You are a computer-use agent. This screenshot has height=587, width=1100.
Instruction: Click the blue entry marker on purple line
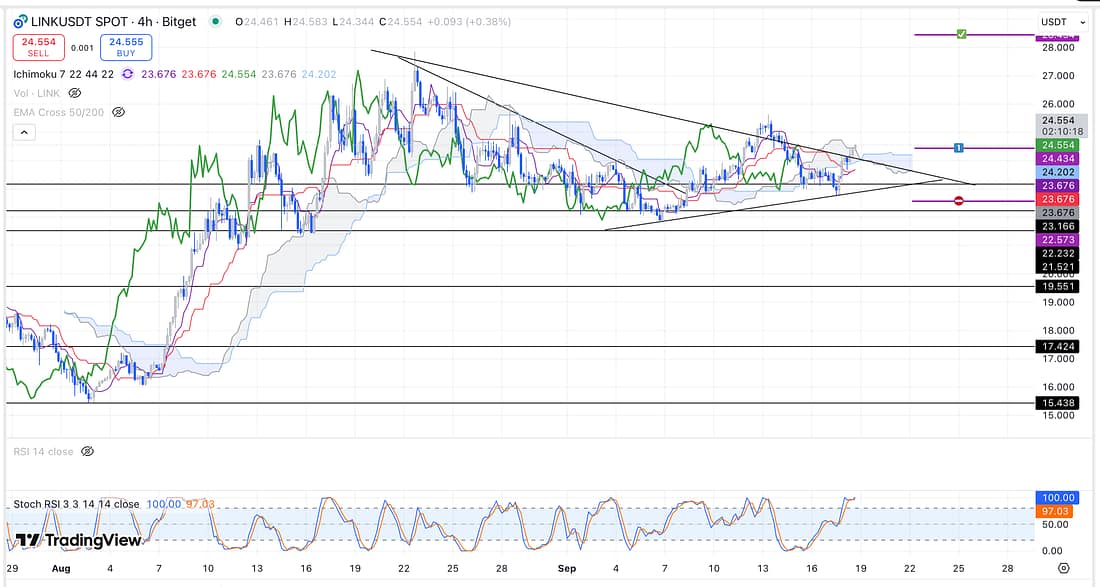pyautogui.click(x=958, y=148)
